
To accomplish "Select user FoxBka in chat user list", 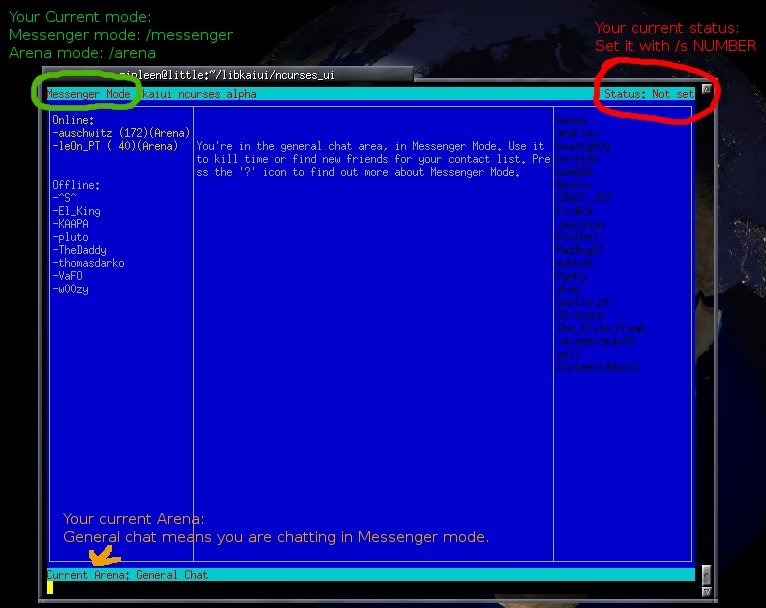I will [574, 211].
